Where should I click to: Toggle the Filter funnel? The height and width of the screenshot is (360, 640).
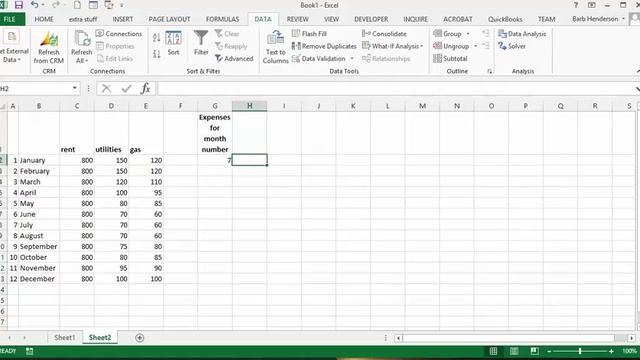pos(201,43)
